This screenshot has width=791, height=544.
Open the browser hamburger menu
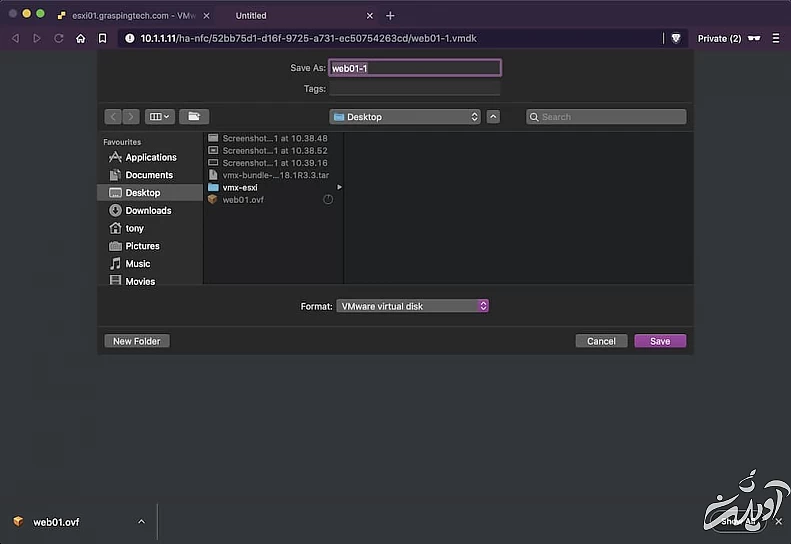pos(776,38)
